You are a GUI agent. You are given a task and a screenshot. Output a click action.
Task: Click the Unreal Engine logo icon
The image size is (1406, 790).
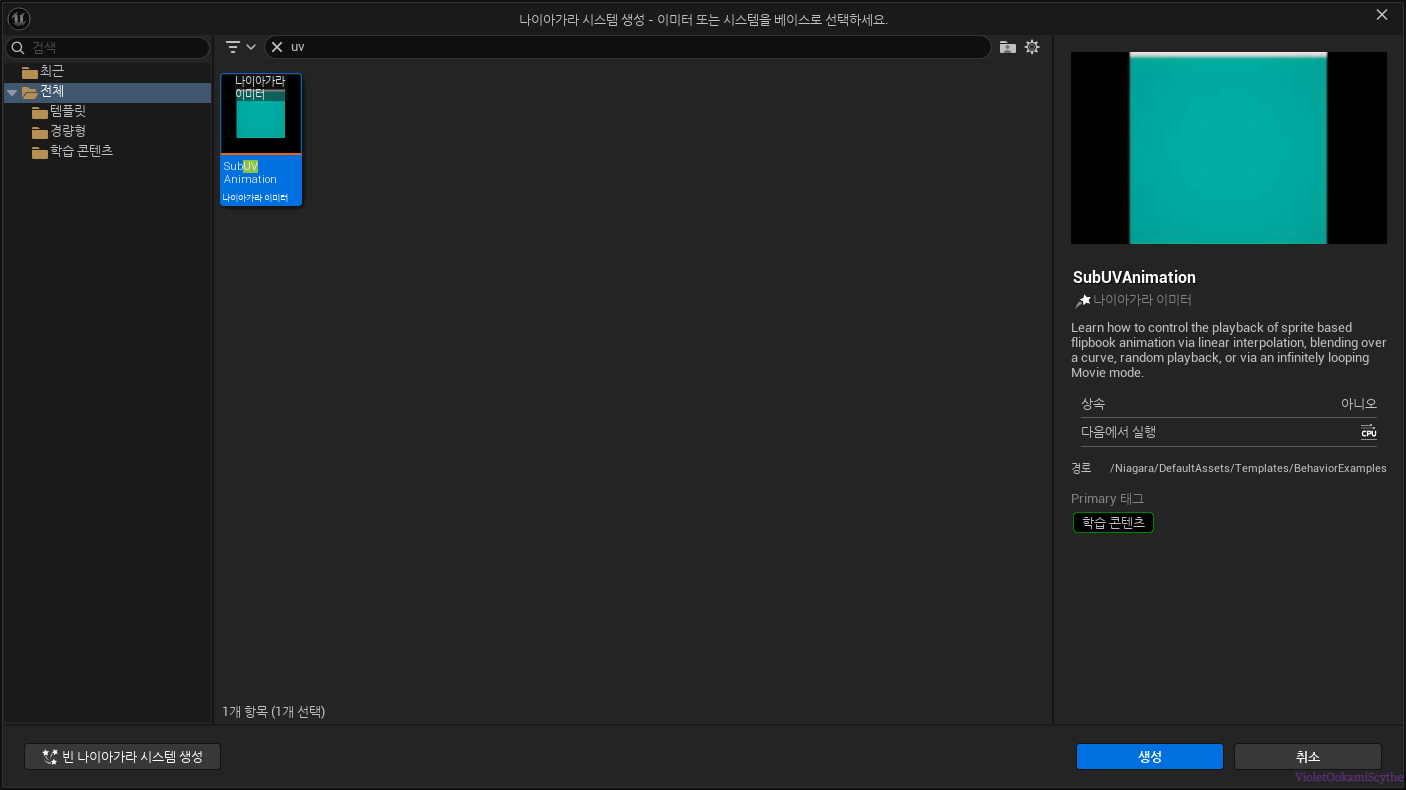click(18, 18)
